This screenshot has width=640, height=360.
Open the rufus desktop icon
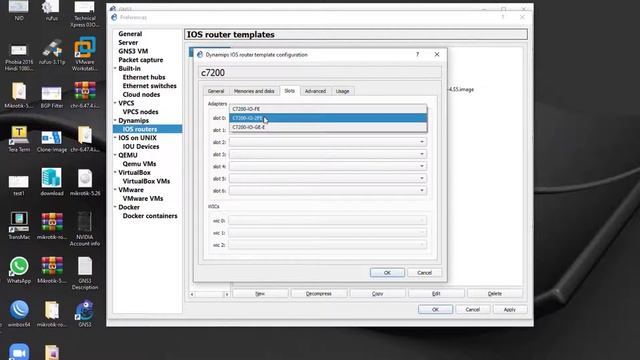point(51,11)
